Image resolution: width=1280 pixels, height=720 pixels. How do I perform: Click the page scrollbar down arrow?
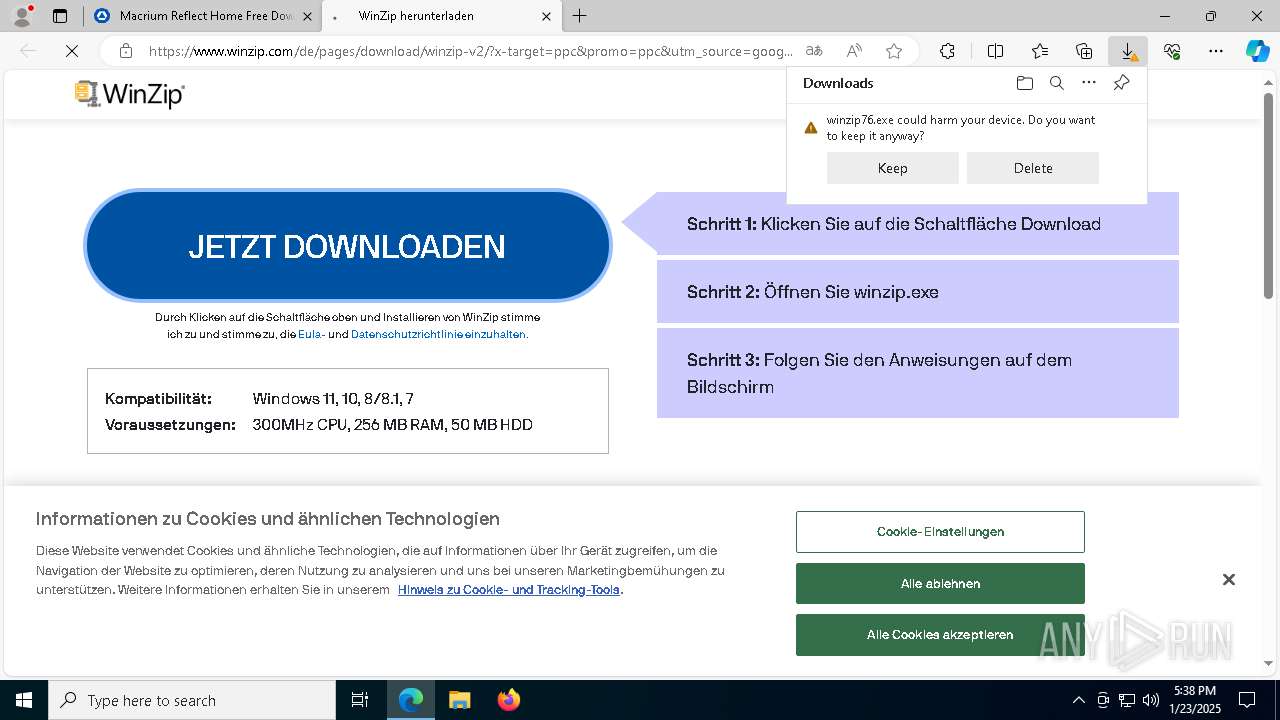1270,663
